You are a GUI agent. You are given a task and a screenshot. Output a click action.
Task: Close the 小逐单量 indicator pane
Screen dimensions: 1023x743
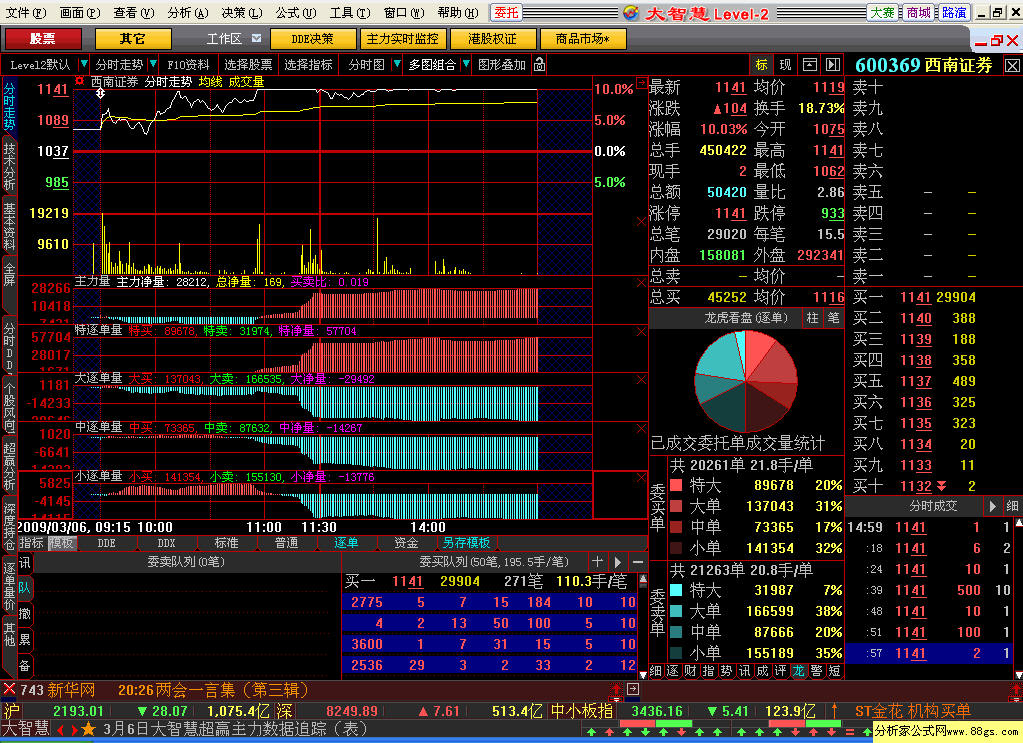coord(641,477)
